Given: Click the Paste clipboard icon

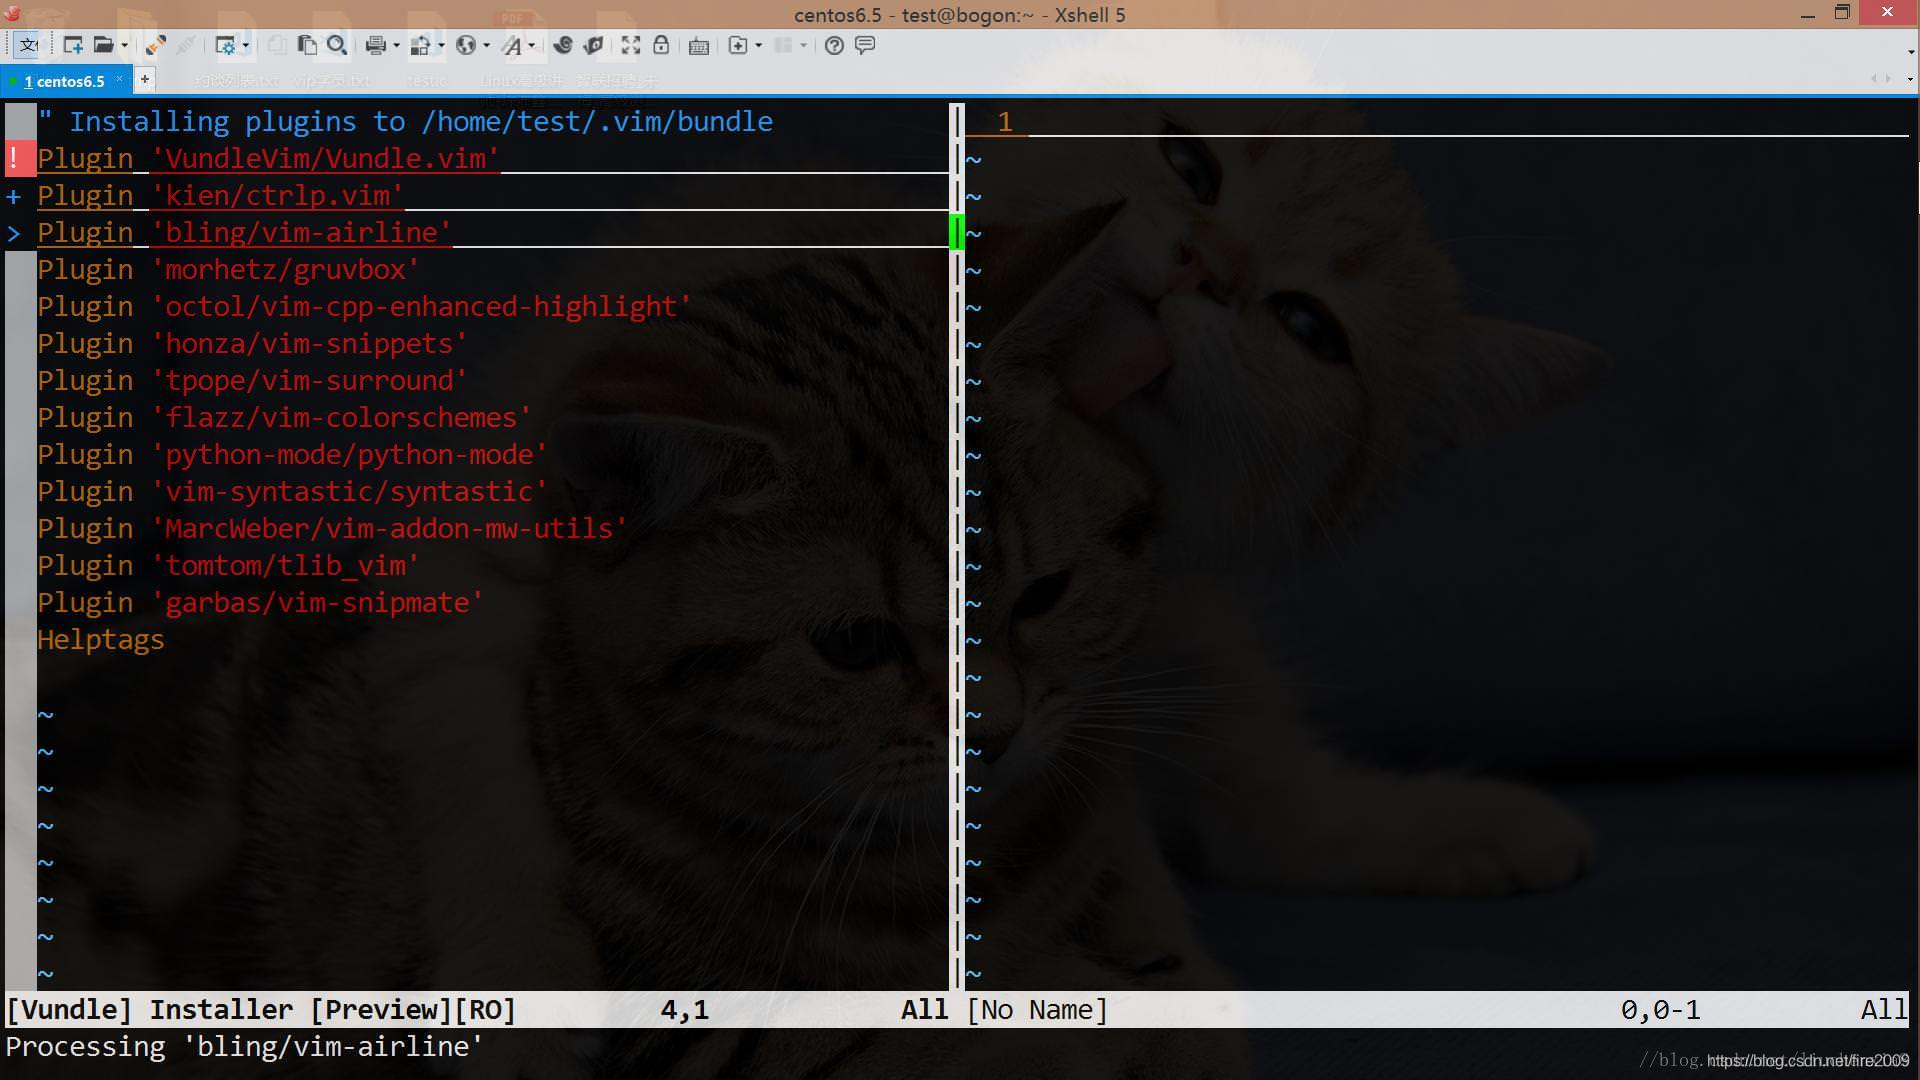Looking at the screenshot, I should click(x=307, y=45).
